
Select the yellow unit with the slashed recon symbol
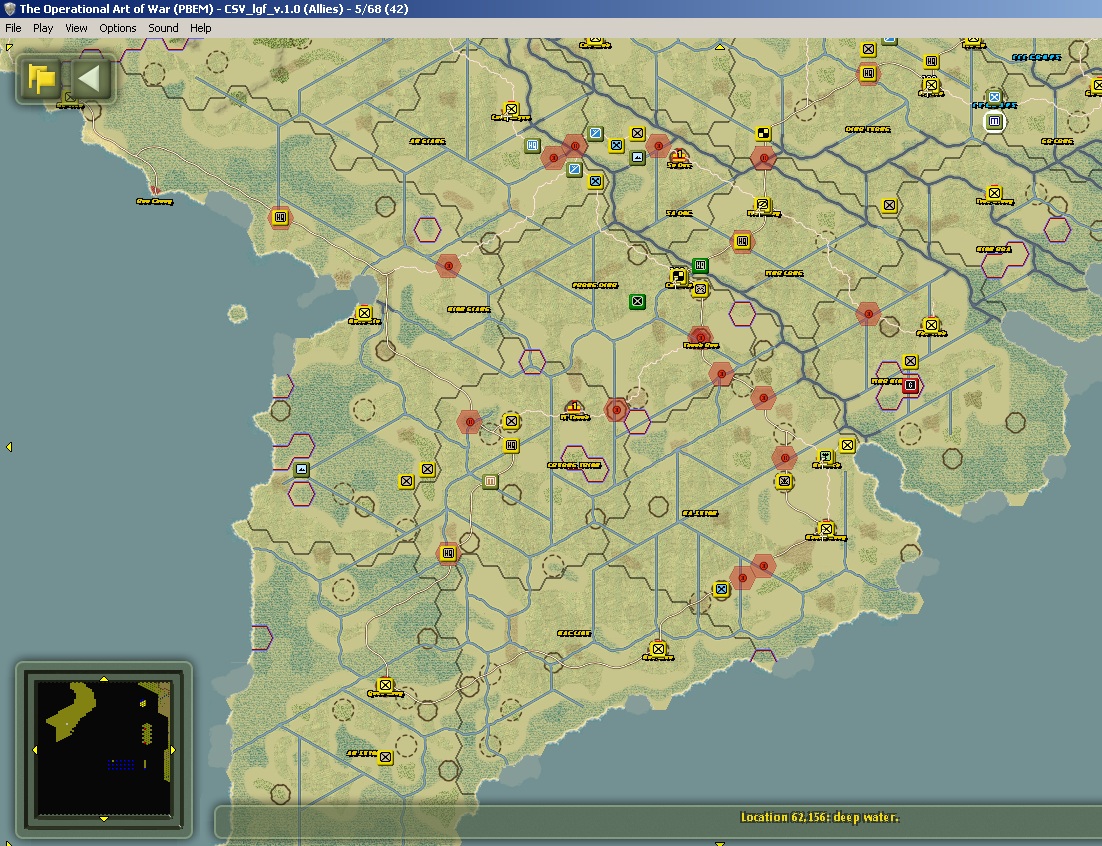(763, 204)
